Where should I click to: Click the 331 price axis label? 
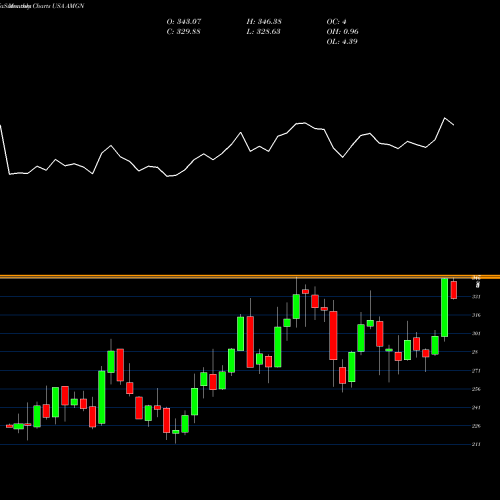(476, 297)
